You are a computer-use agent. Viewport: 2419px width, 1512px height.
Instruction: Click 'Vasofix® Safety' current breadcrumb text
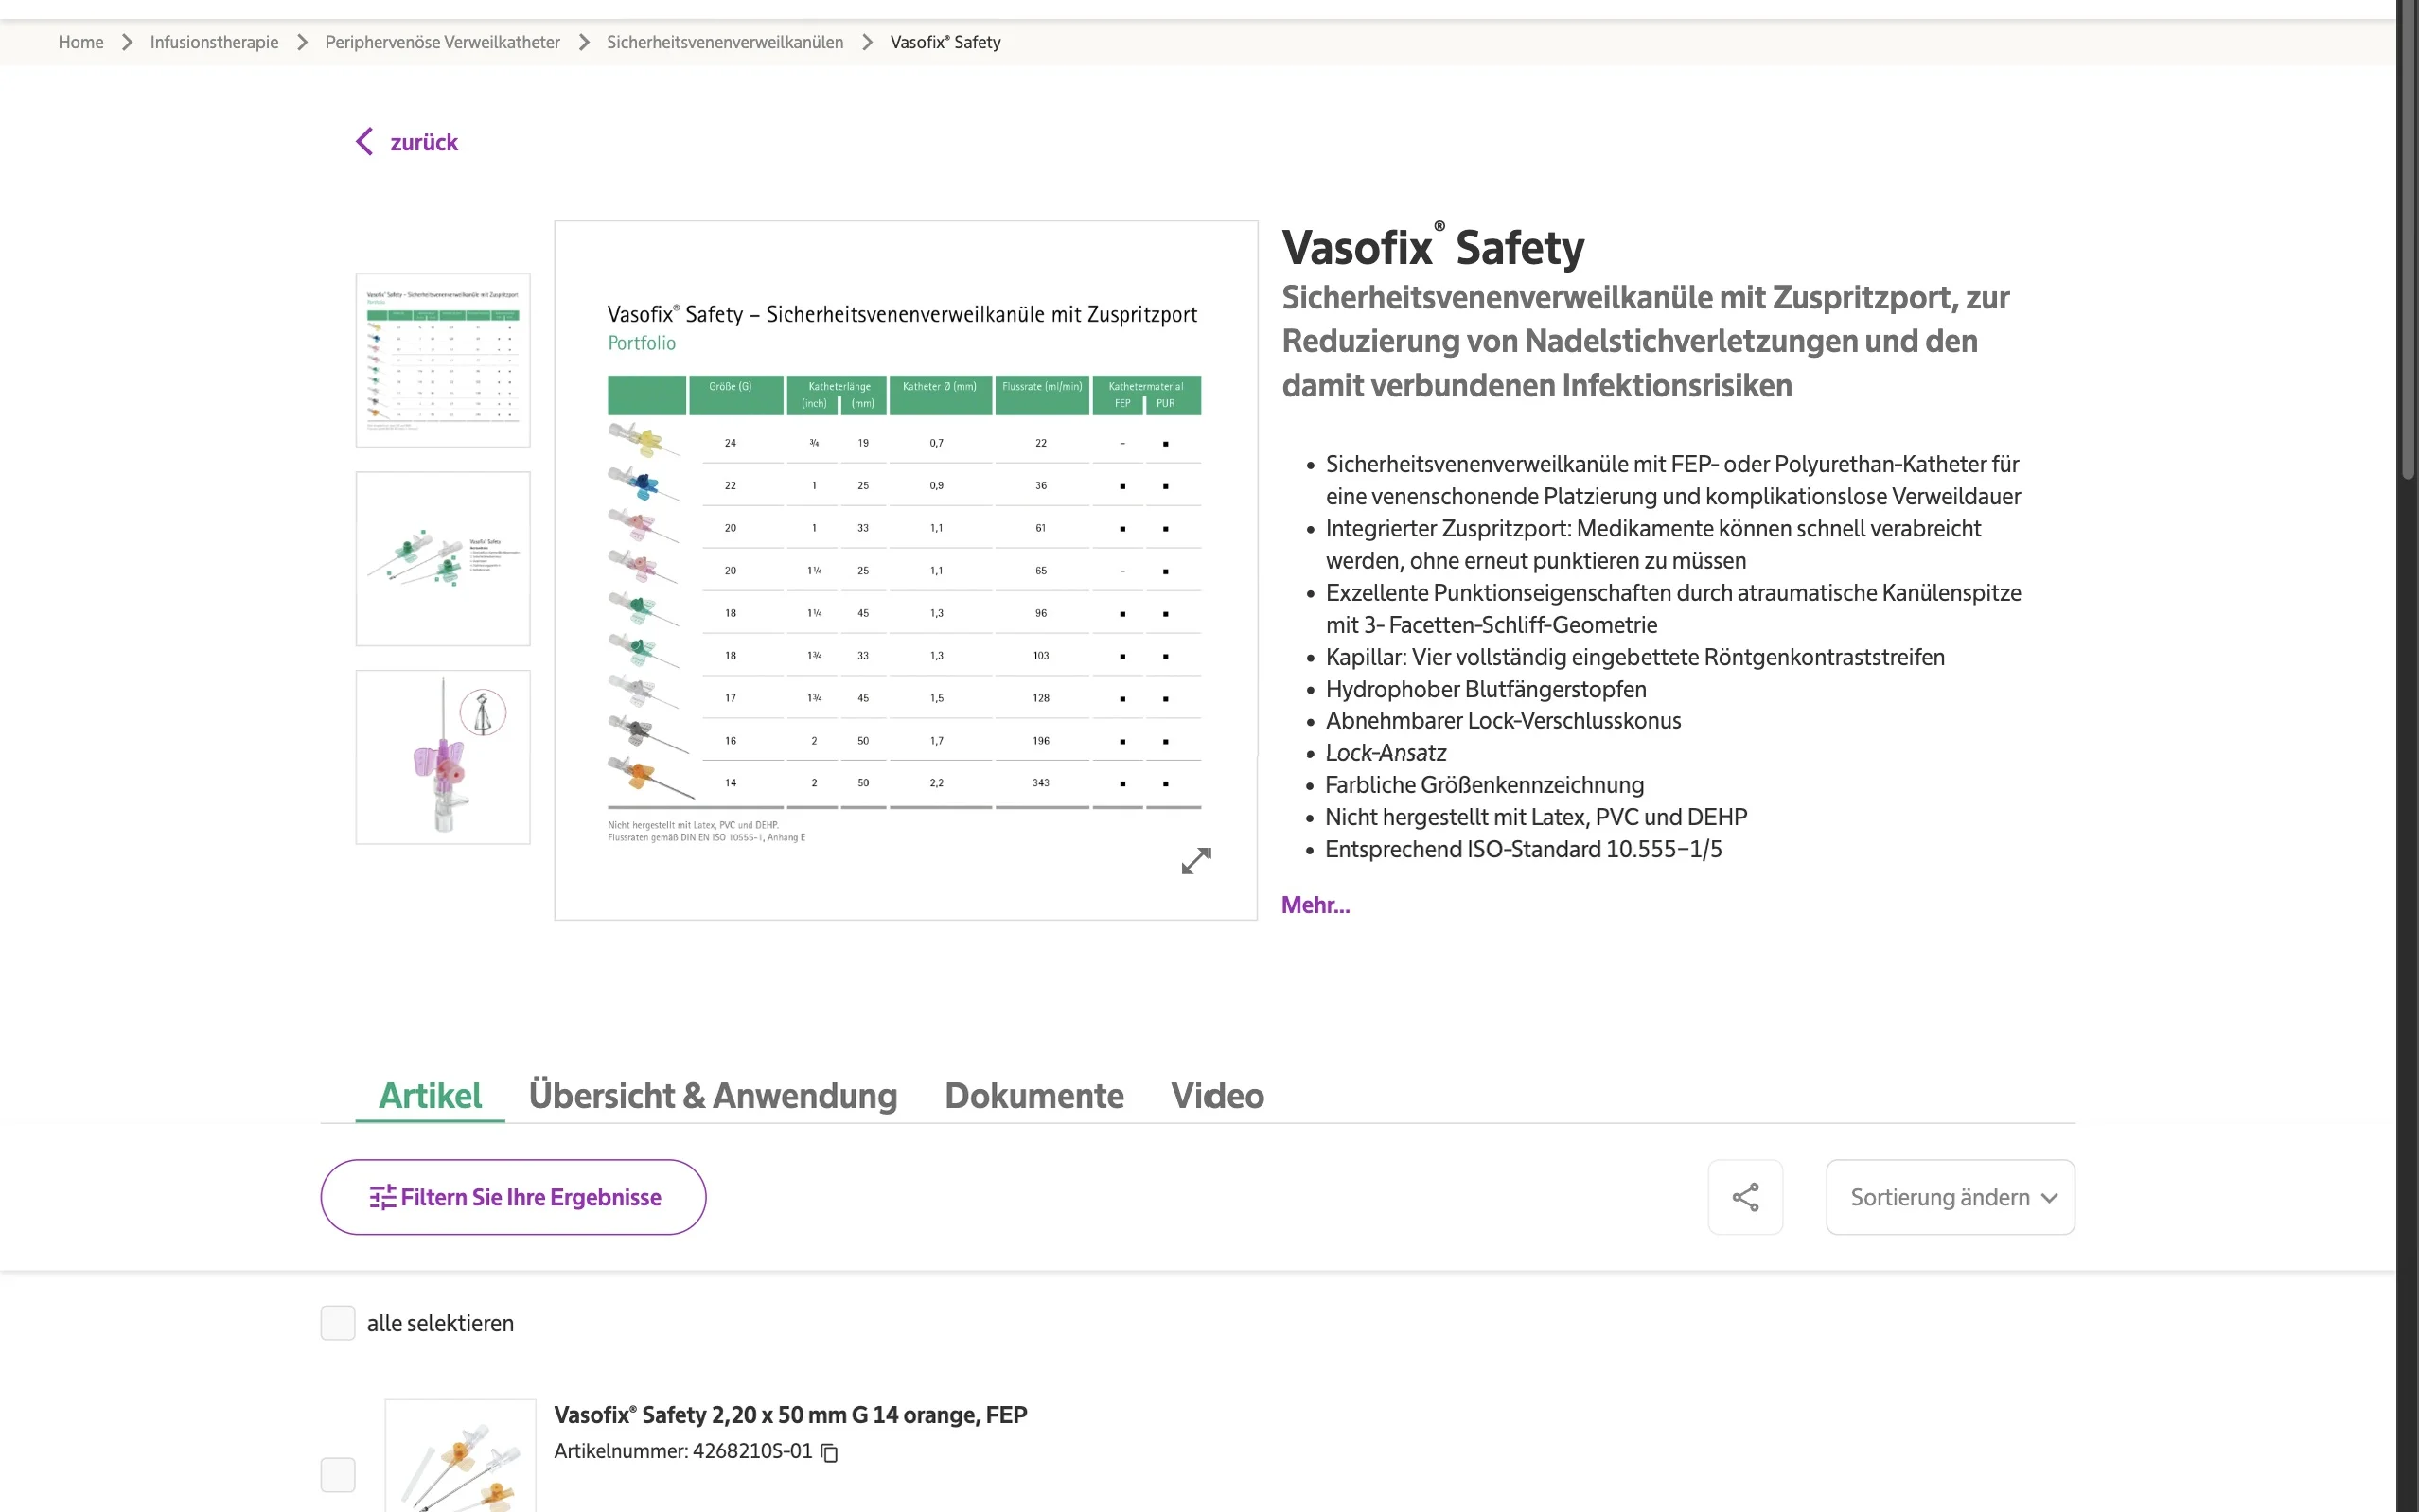tap(945, 42)
